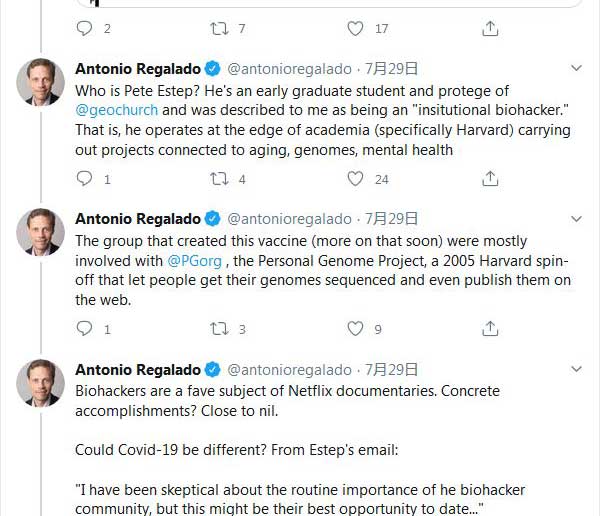
Task: Retweet the tweet mentioning @geochurch
Action: pyautogui.click(x=219, y=179)
